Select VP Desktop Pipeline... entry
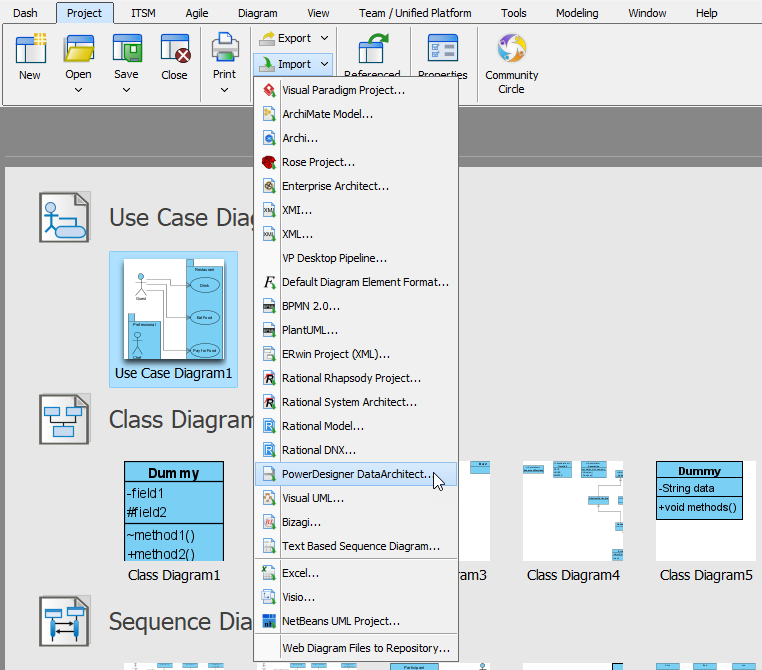 tap(356, 258)
